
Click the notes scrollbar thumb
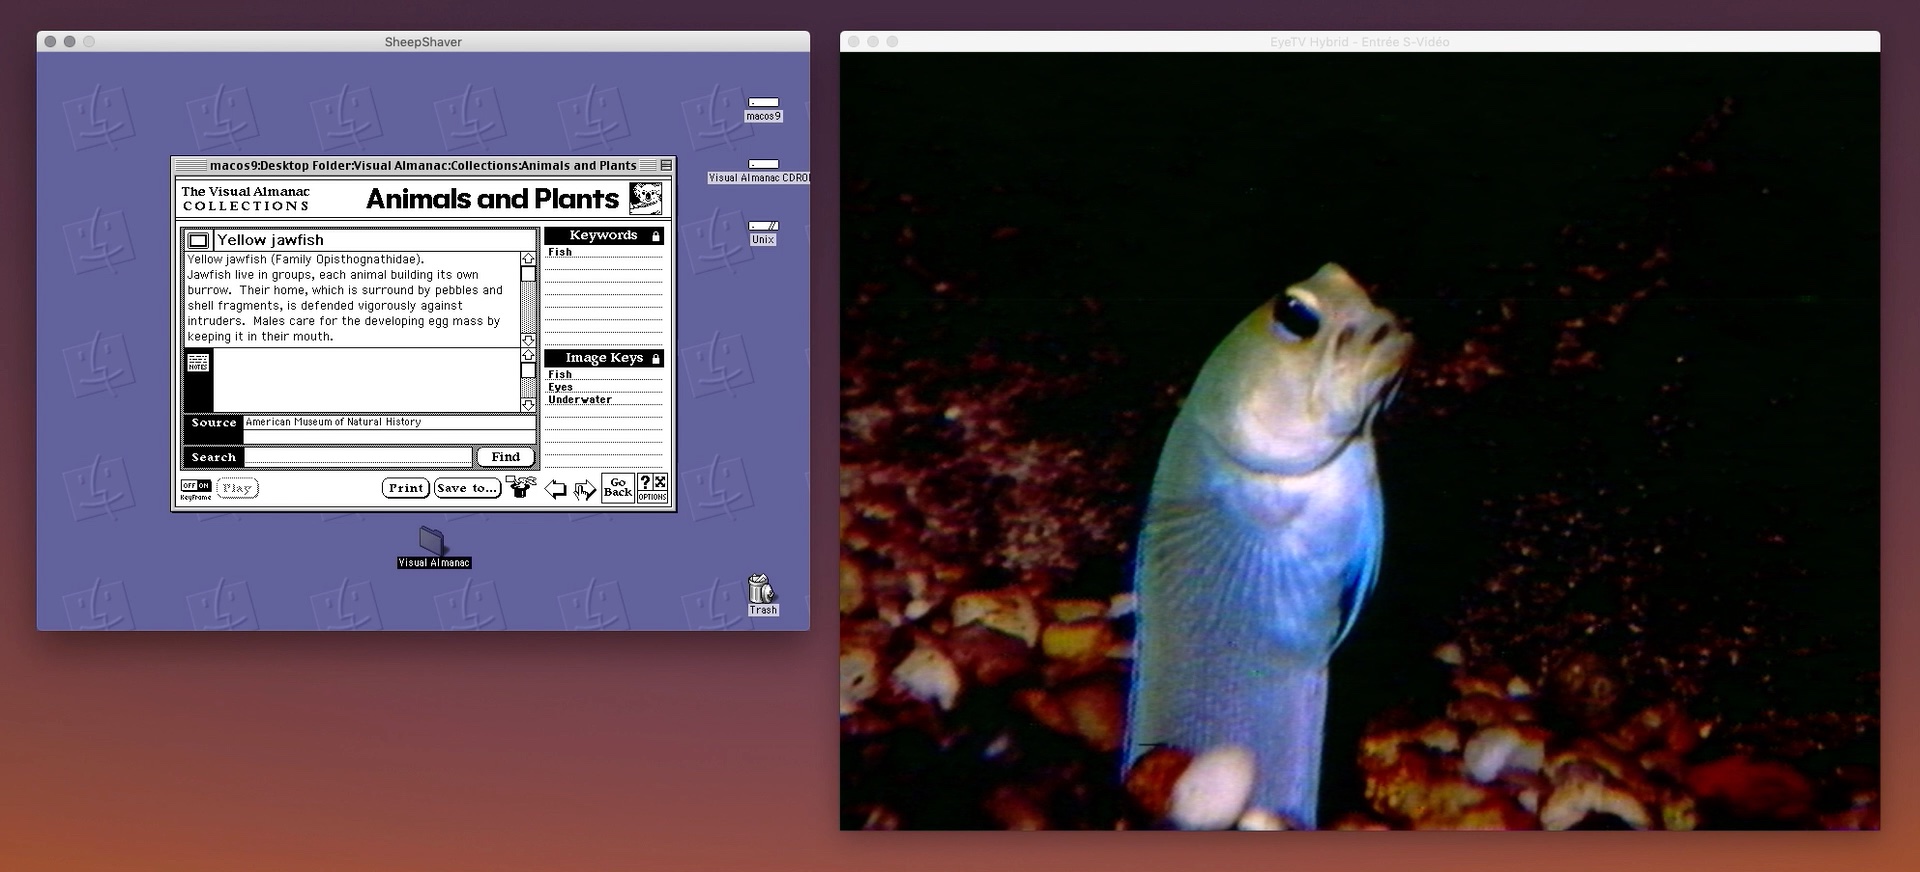pos(528,371)
